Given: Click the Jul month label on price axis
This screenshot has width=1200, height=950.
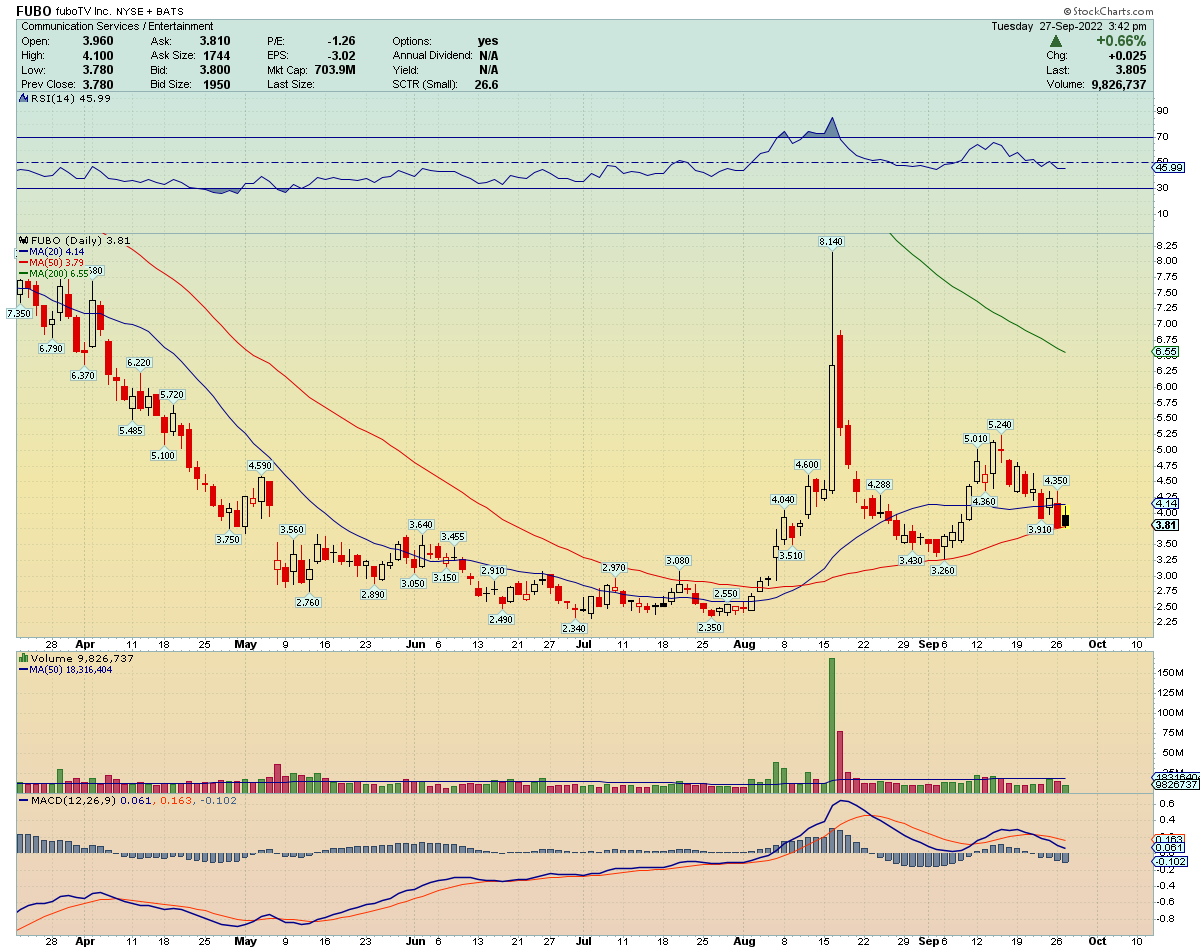Looking at the screenshot, I should (584, 645).
